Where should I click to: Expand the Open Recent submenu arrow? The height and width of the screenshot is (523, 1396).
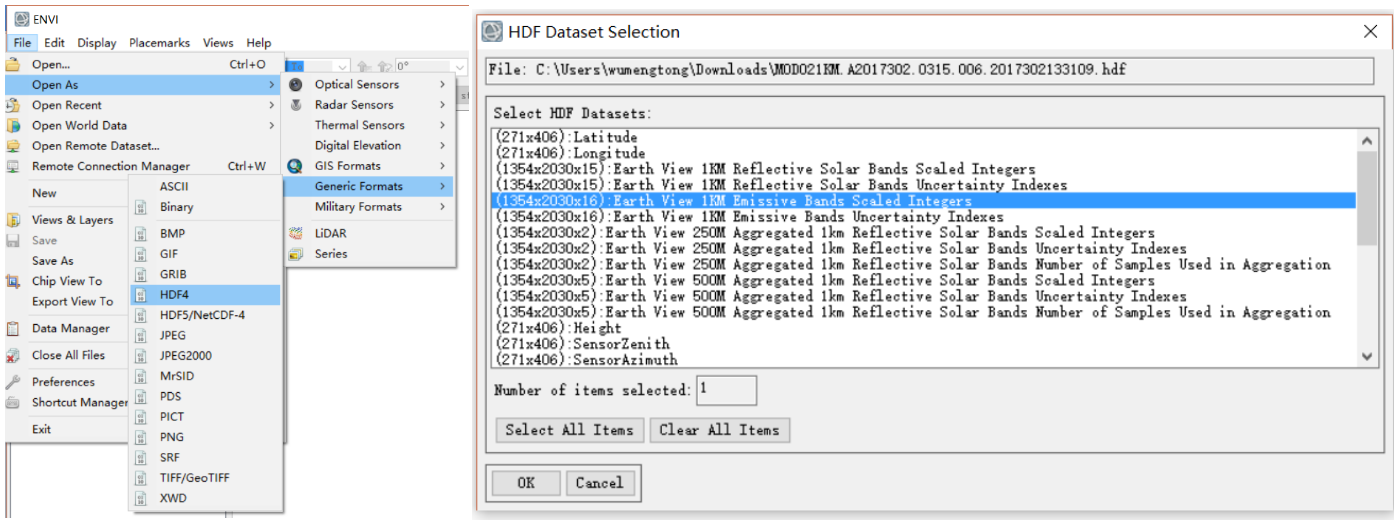click(x=271, y=105)
